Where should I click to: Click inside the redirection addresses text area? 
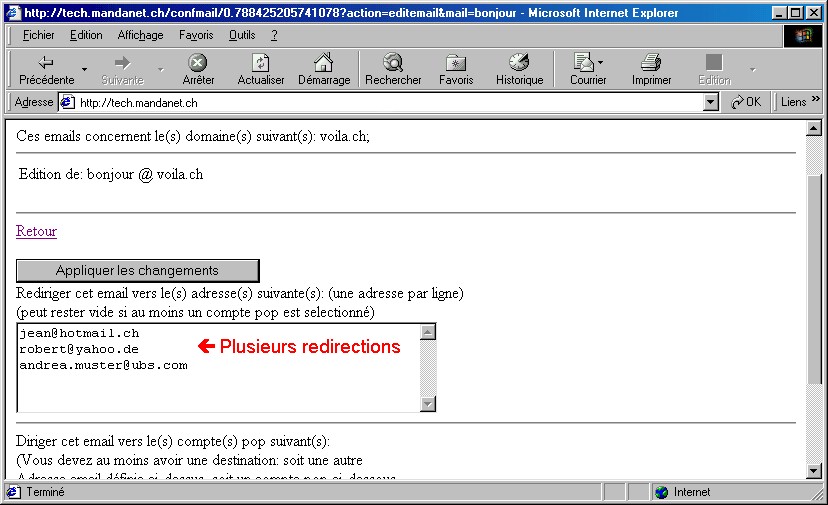(x=218, y=385)
